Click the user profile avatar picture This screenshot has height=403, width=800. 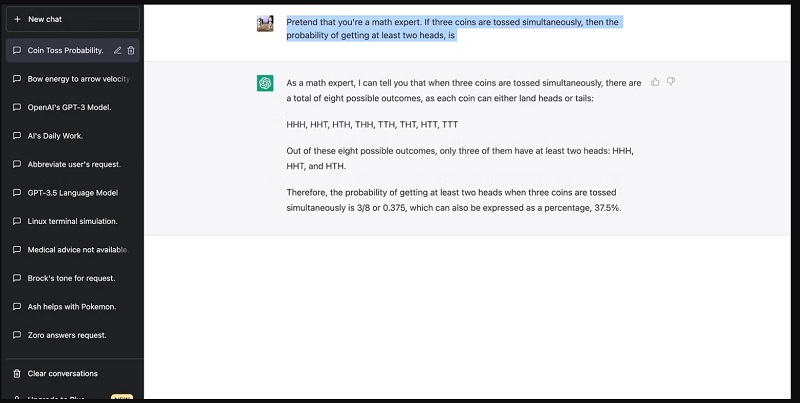pyautogui.click(x=265, y=24)
